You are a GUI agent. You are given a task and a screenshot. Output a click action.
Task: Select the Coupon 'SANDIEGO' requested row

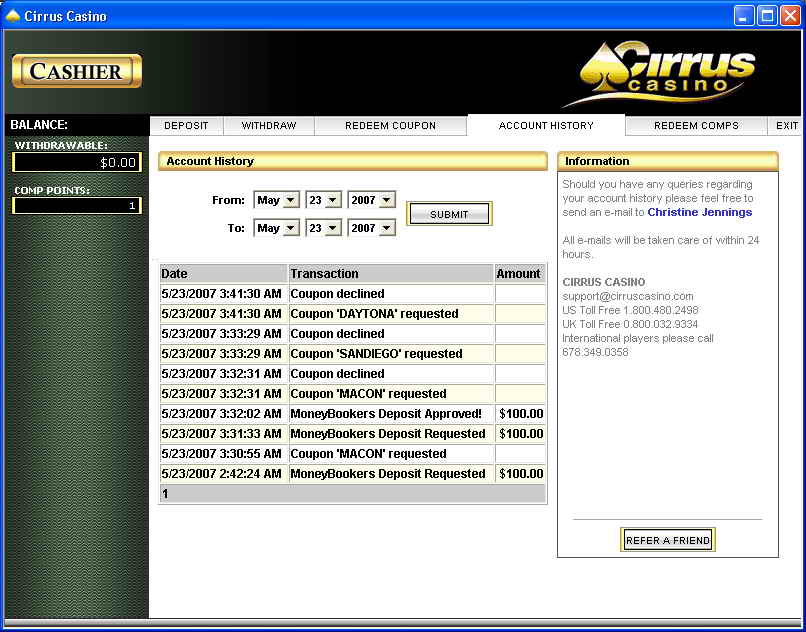click(353, 354)
